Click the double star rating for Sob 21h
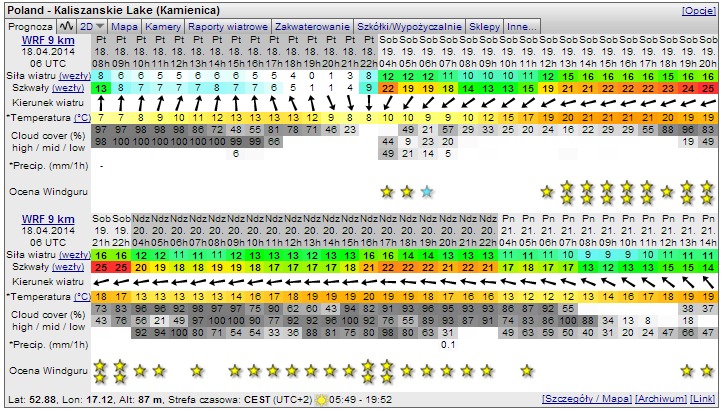 coord(101,372)
